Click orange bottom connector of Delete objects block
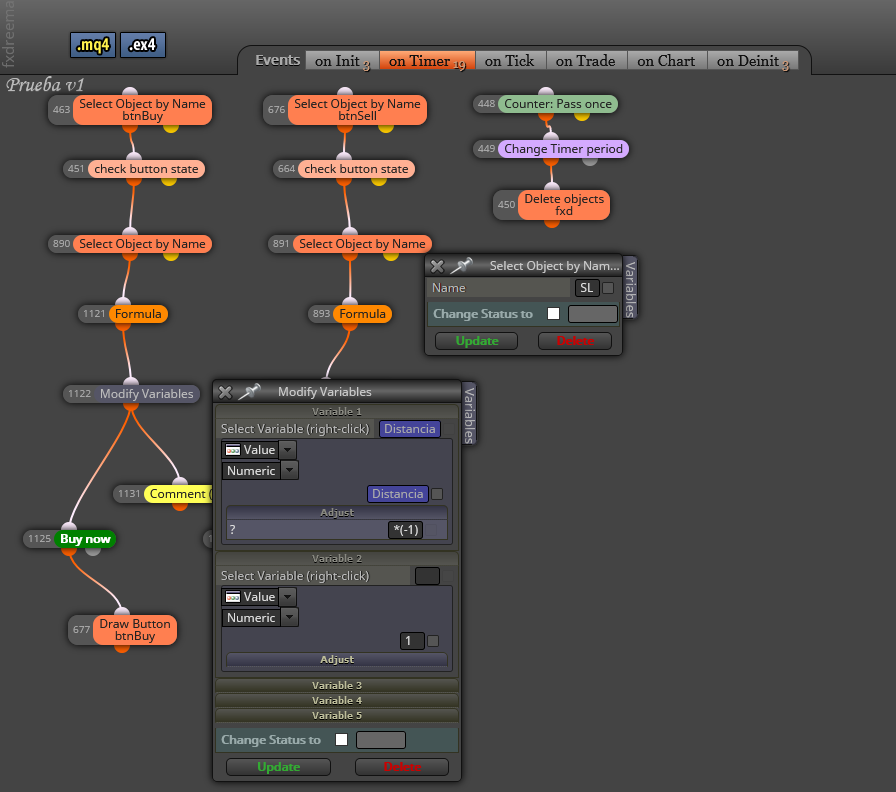 (x=551, y=222)
